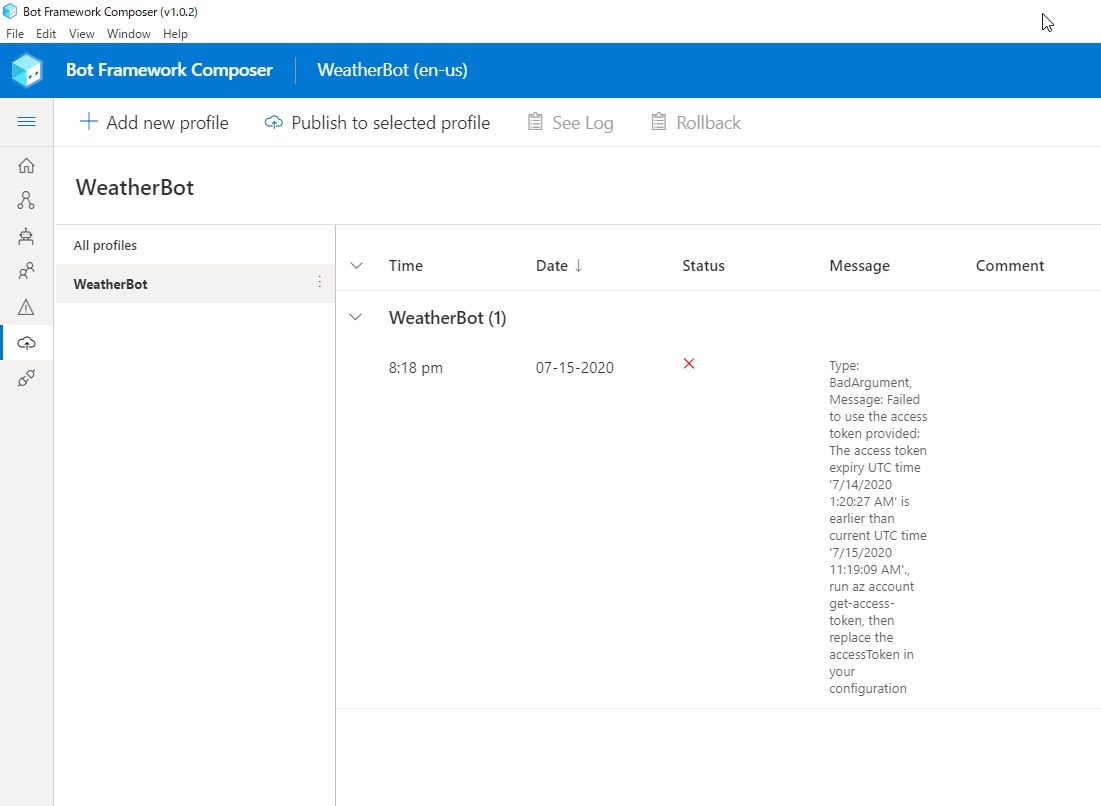Open the Bot Responses robot icon
1101x806 pixels.
click(26, 236)
